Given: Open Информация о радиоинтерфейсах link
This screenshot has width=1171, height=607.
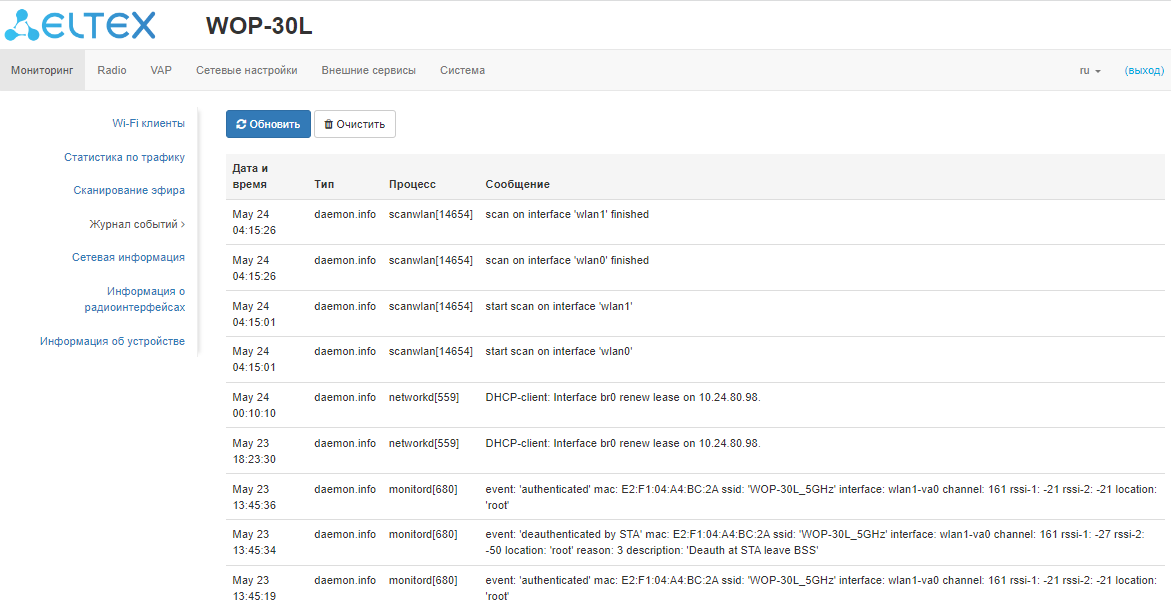Looking at the screenshot, I should (x=145, y=299).
